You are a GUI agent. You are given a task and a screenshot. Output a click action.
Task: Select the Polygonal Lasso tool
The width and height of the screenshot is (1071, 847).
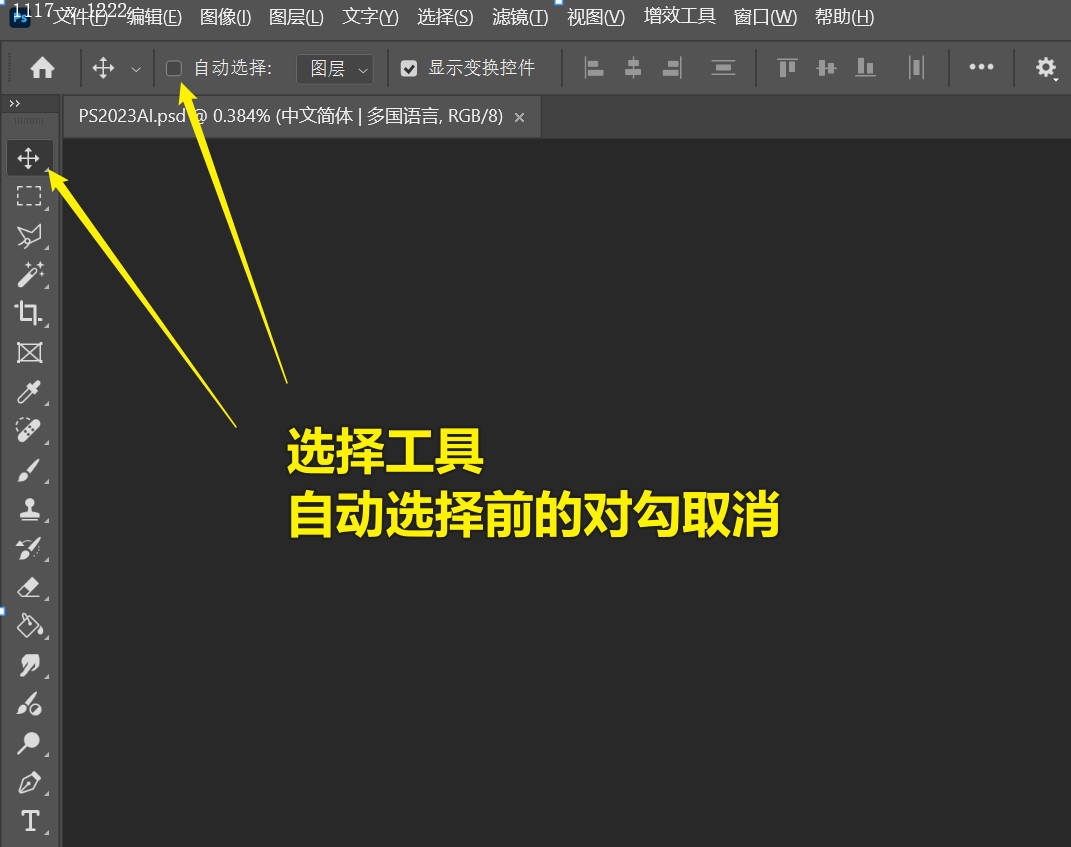tap(29, 236)
